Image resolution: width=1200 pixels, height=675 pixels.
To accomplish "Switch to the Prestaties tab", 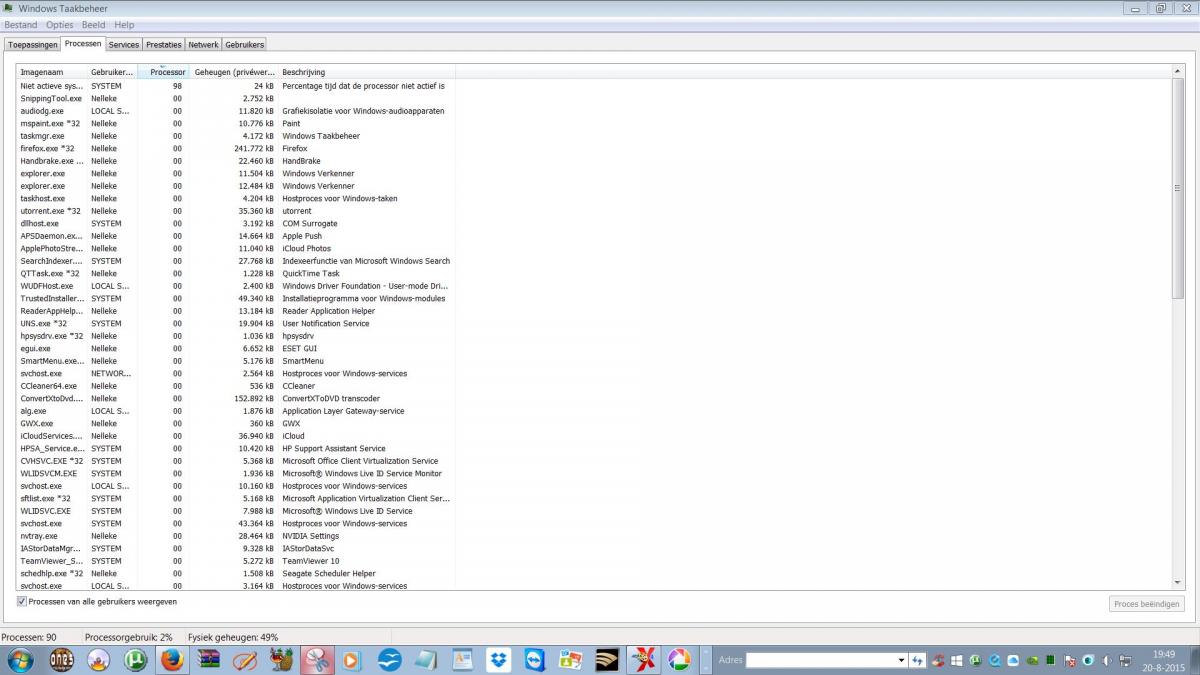I will click(x=164, y=45).
